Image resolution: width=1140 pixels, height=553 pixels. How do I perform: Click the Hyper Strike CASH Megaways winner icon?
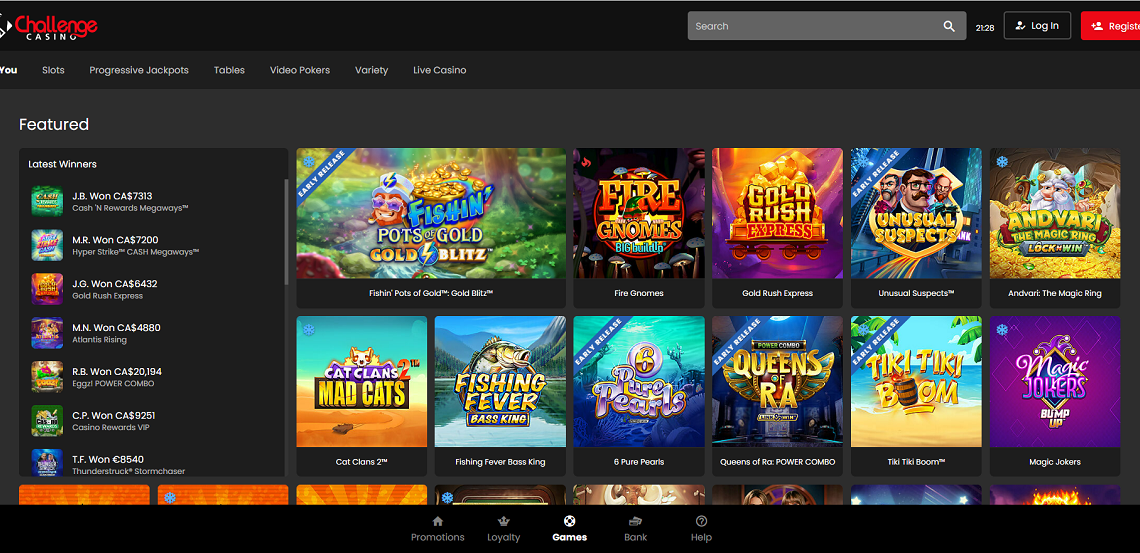click(x=47, y=245)
